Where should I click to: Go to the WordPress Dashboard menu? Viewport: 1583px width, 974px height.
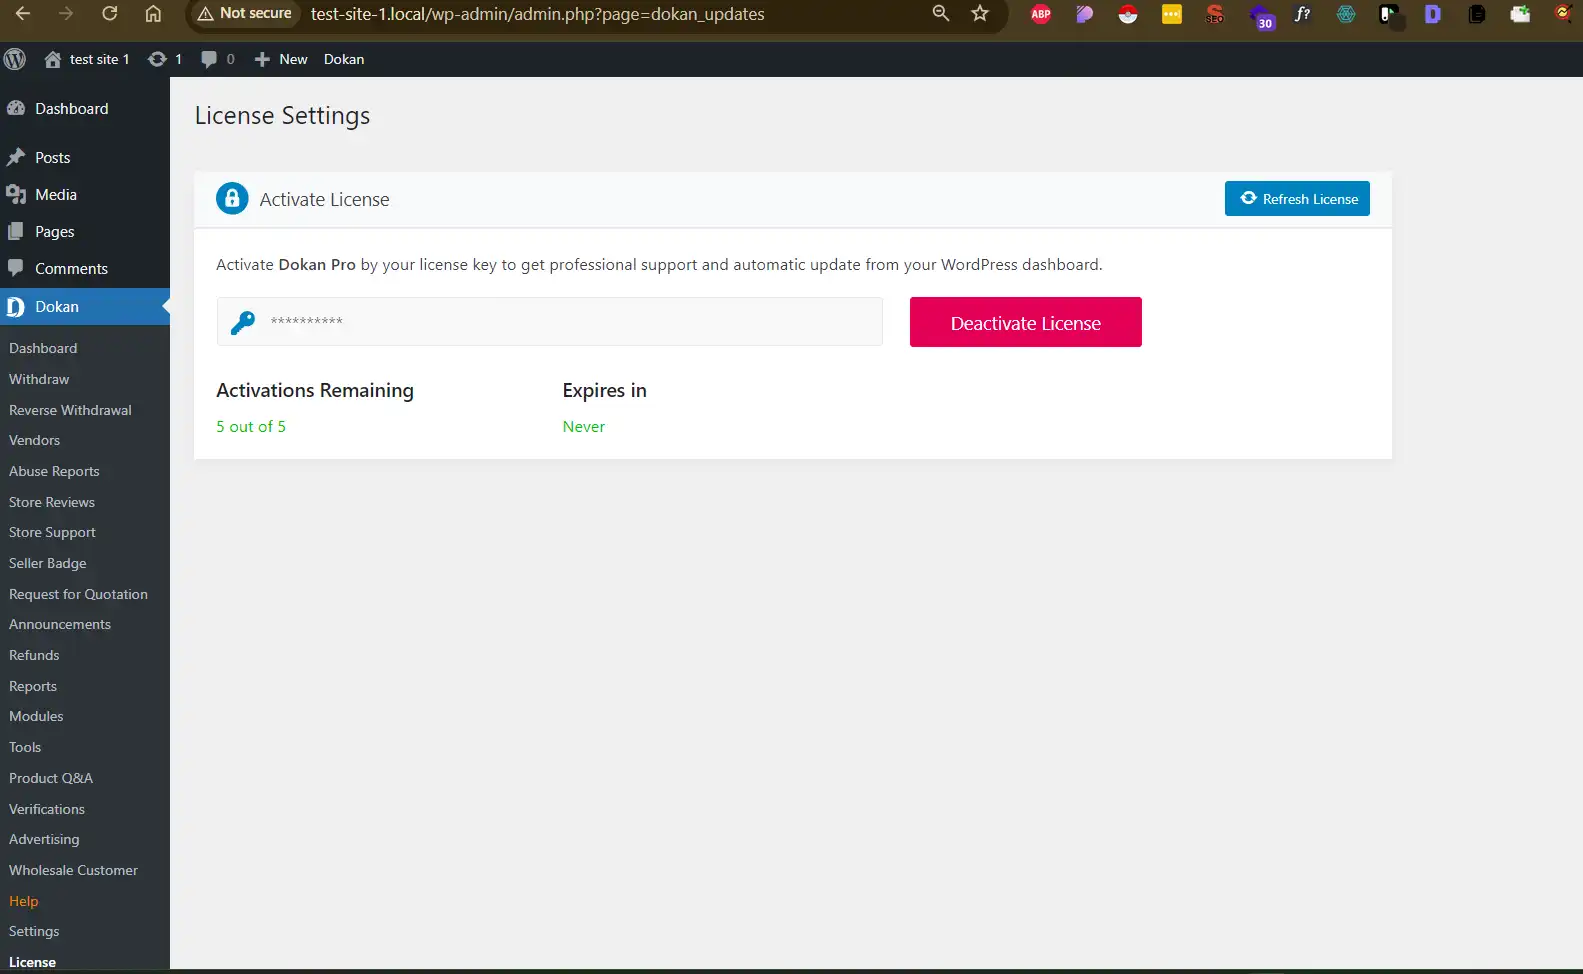click(x=85, y=108)
